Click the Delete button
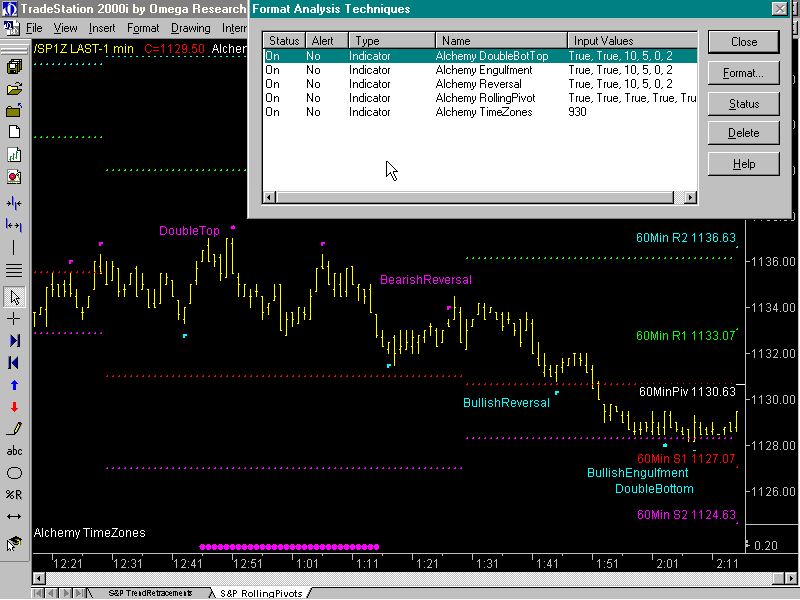This screenshot has width=800, height=600. [x=744, y=133]
